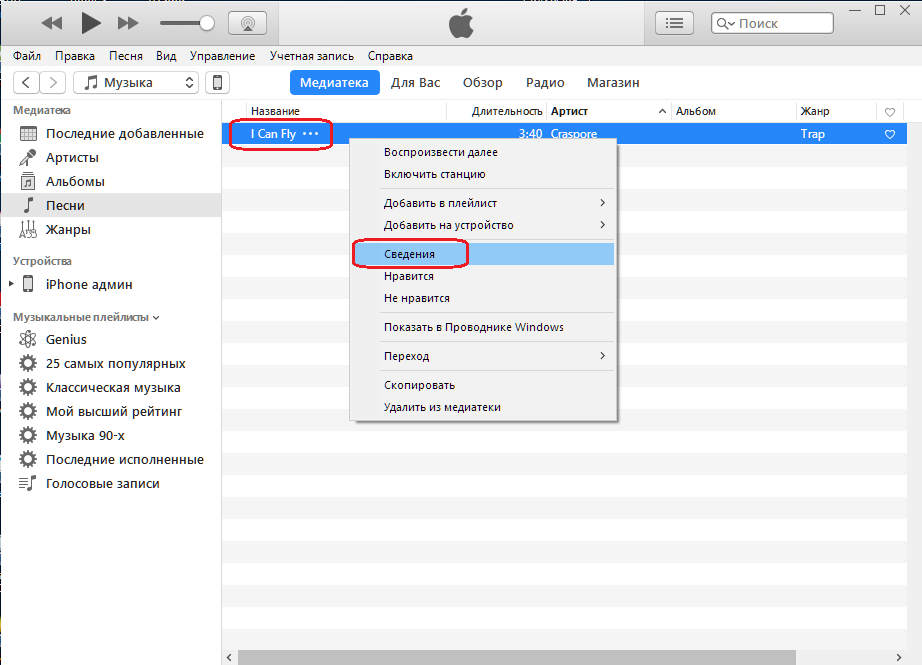
Task: Expand the Переход submenu
Action: click(482, 356)
